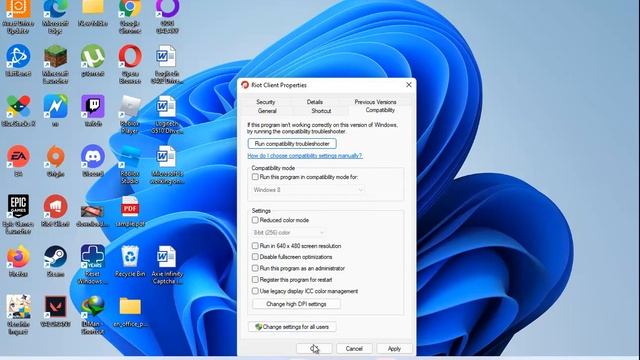Screen dimensions: 640x360
Task: Confirm the dialog with the OK button
Action: point(314,349)
